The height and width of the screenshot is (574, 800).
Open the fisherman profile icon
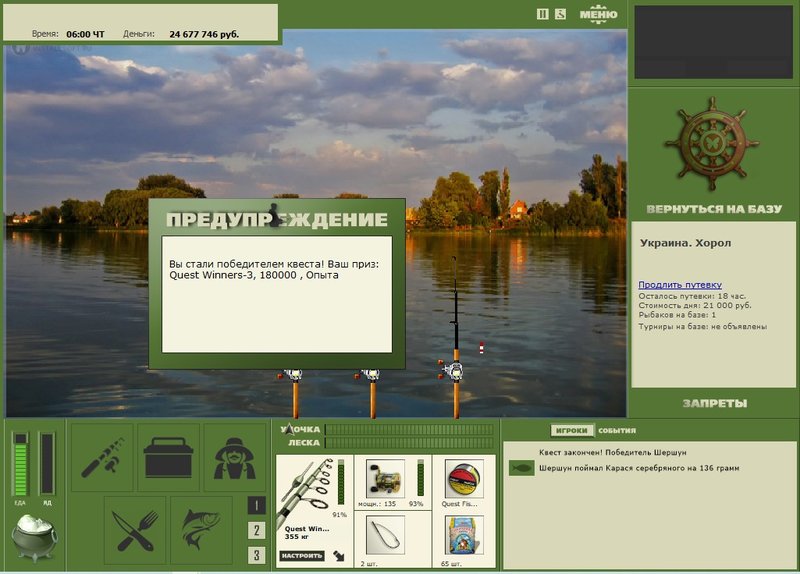[235, 457]
